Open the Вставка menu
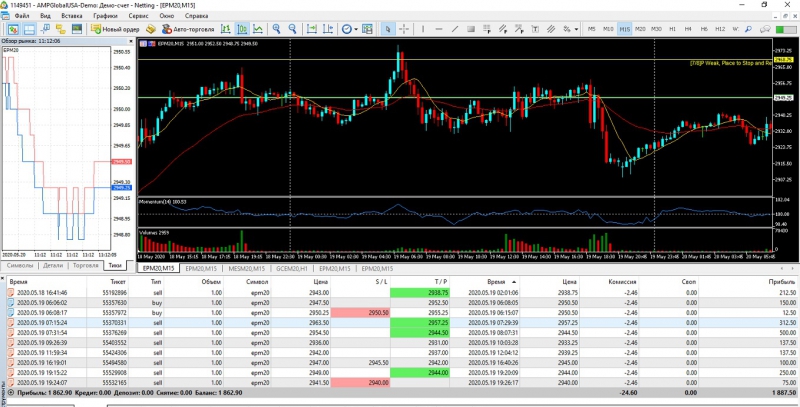800x407 pixels. click(x=71, y=16)
